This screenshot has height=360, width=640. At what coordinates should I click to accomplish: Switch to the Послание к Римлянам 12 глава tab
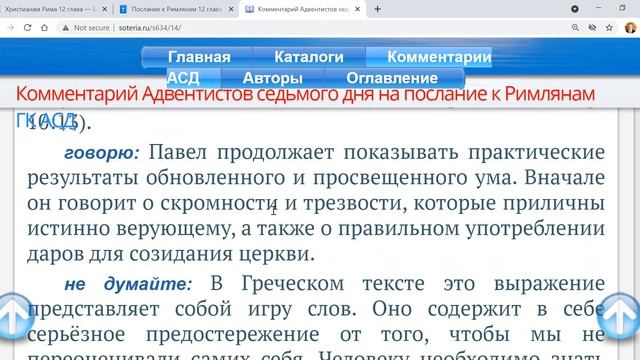pos(176,9)
